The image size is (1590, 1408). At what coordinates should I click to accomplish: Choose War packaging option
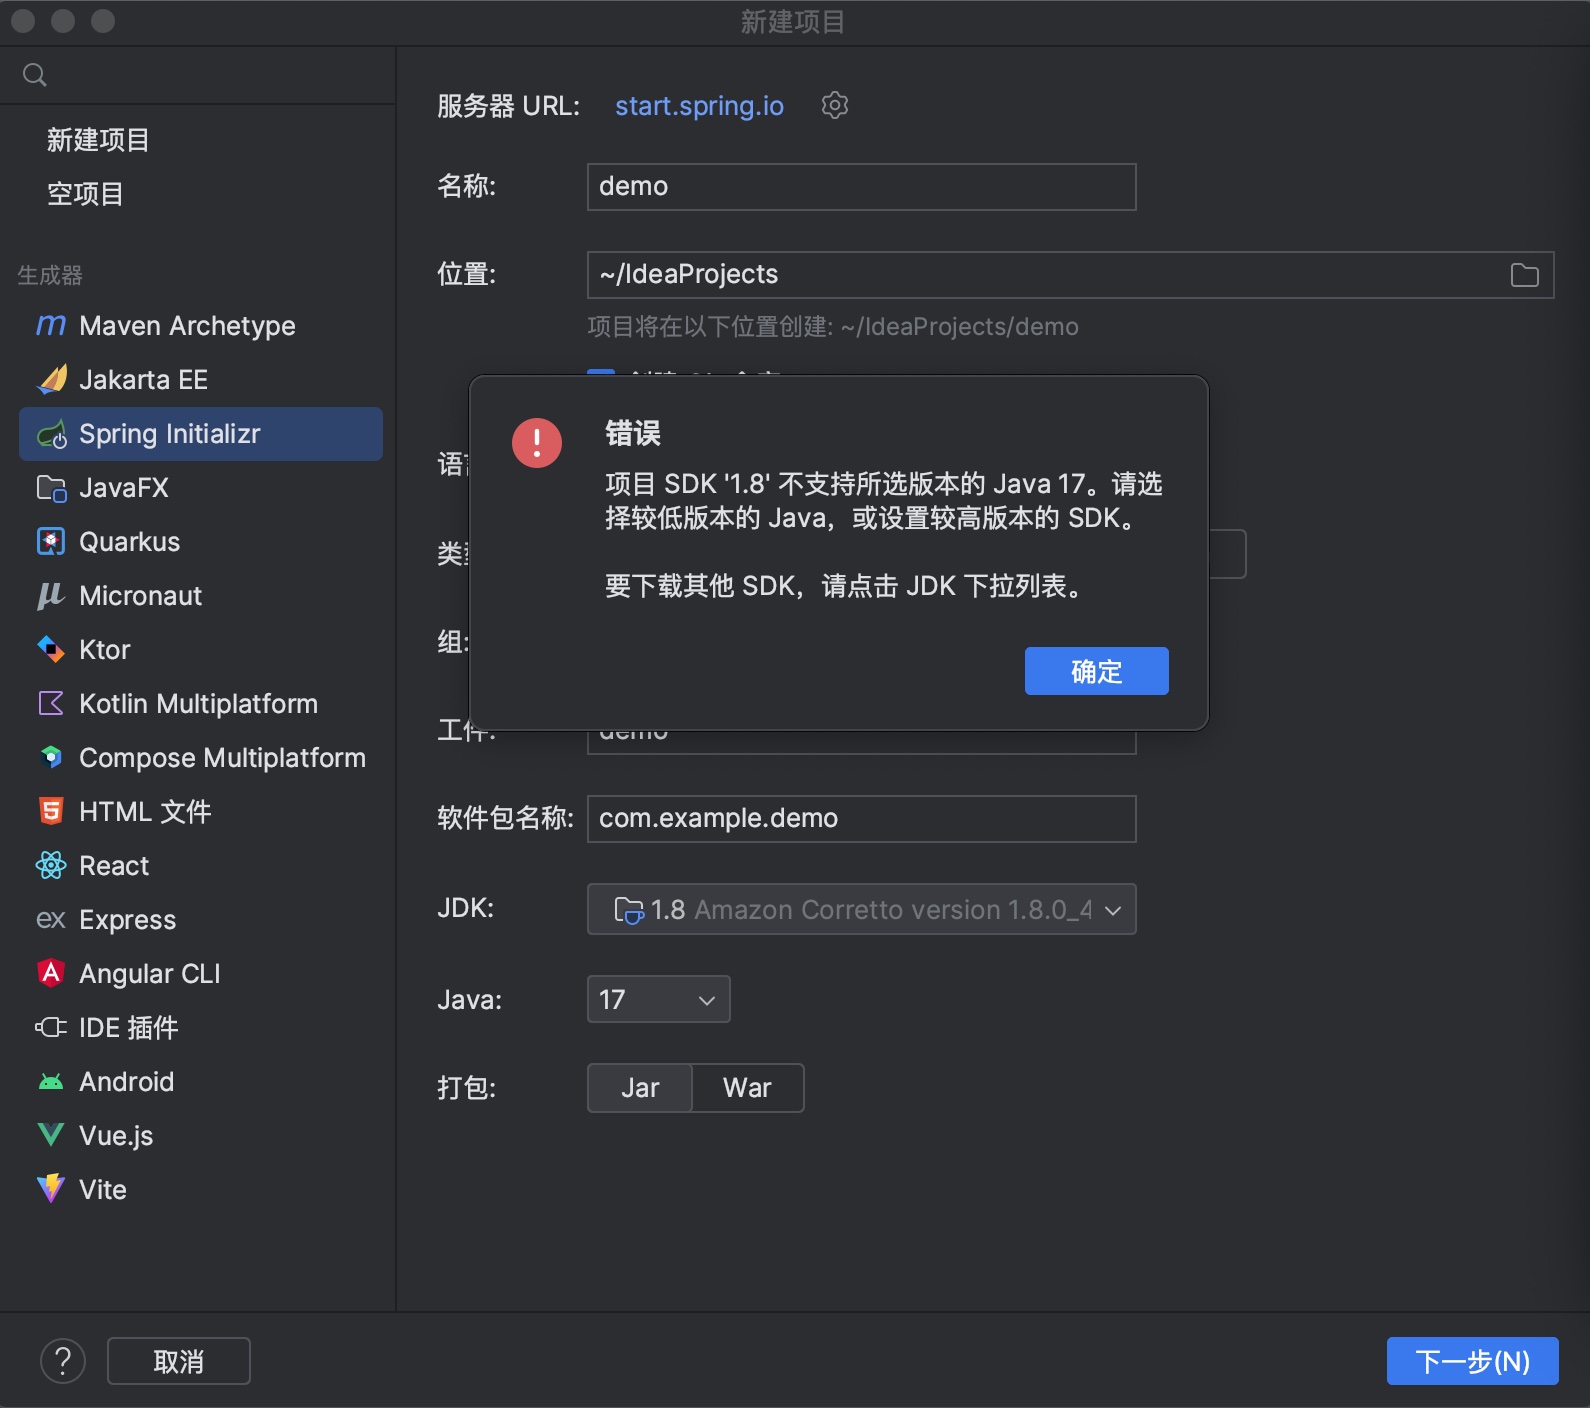[748, 1088]
